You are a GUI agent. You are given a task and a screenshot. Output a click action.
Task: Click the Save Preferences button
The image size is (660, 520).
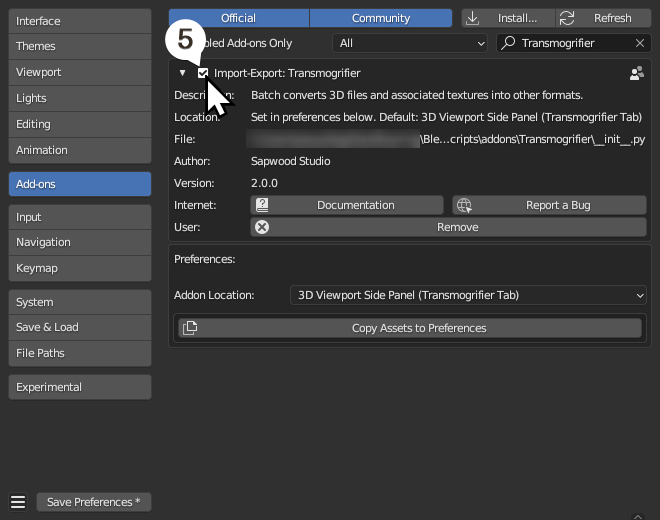tap(94, 502)
